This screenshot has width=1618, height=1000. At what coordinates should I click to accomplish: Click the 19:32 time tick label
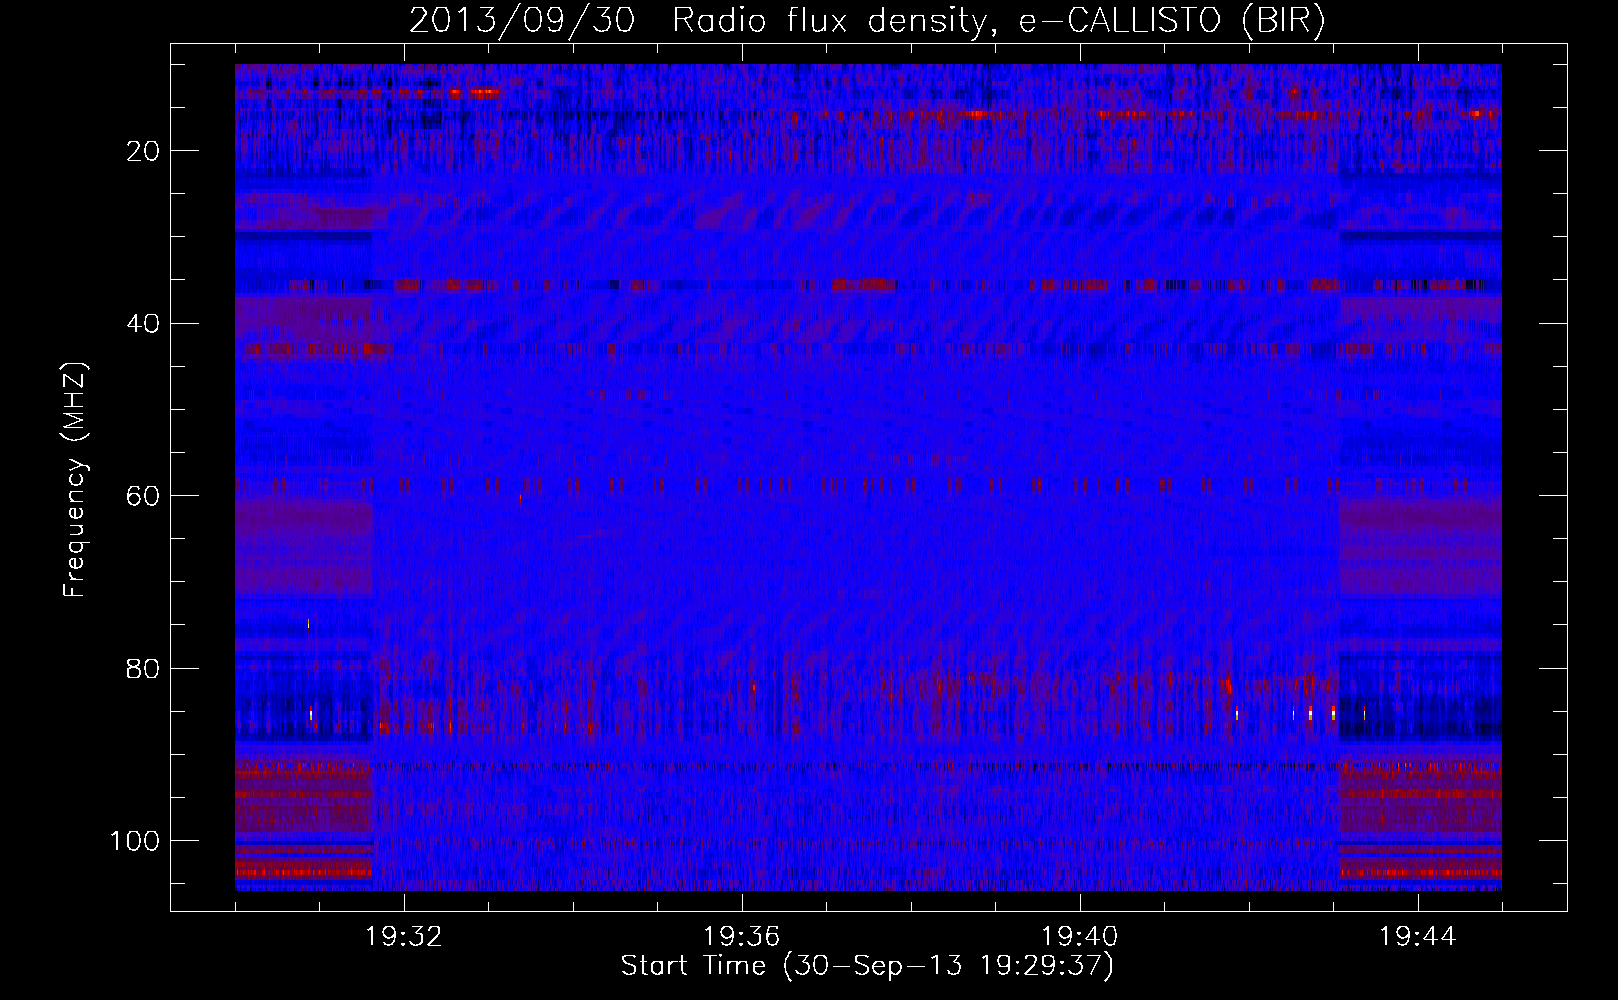404,937
